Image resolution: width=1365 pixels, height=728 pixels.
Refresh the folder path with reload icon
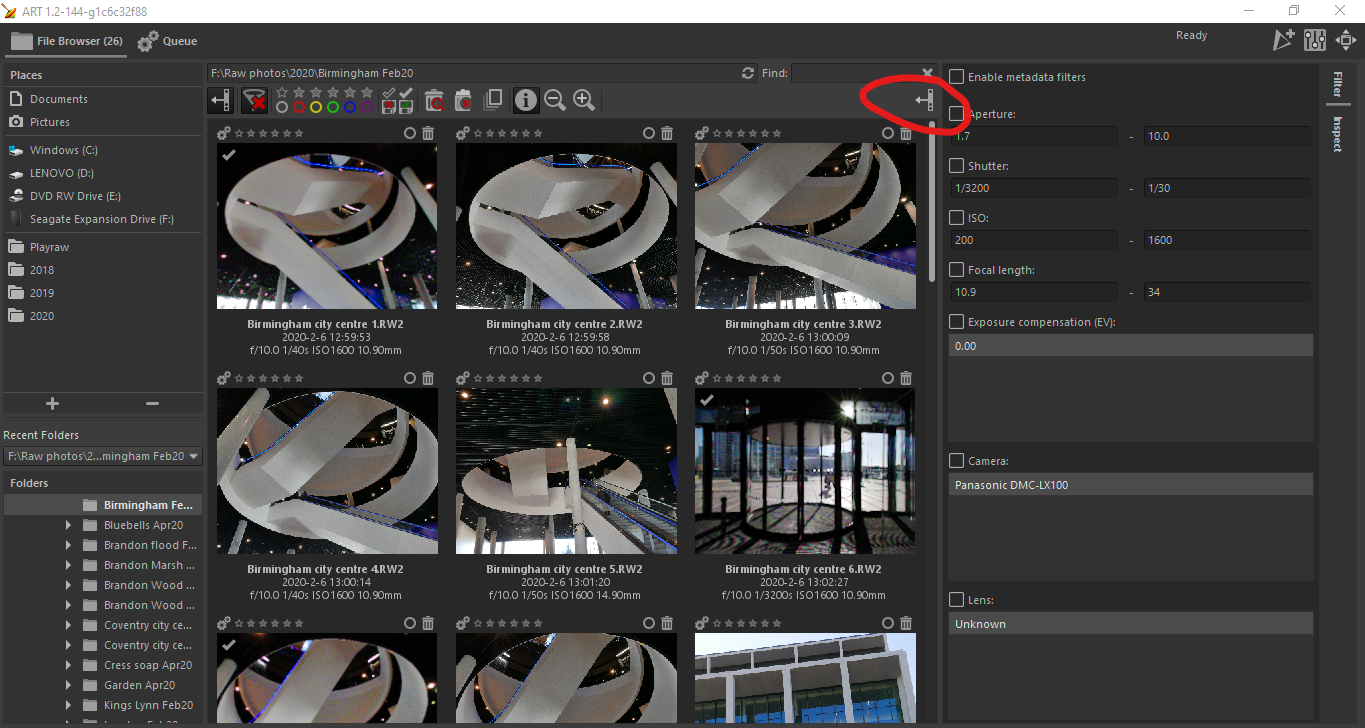point(747,73)
